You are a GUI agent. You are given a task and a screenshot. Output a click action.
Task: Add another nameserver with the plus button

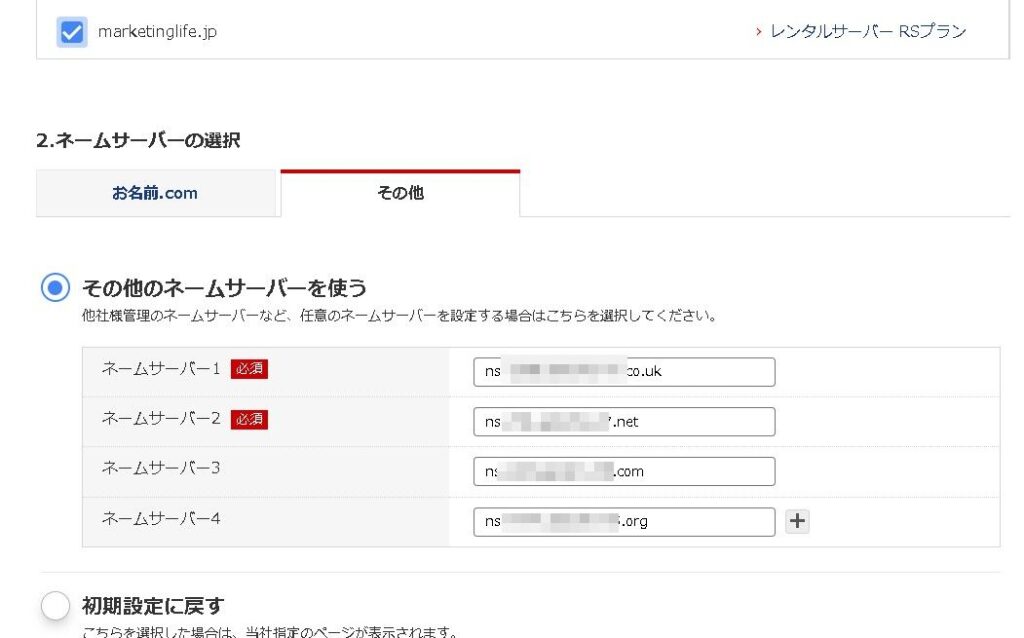pos(797,521)
